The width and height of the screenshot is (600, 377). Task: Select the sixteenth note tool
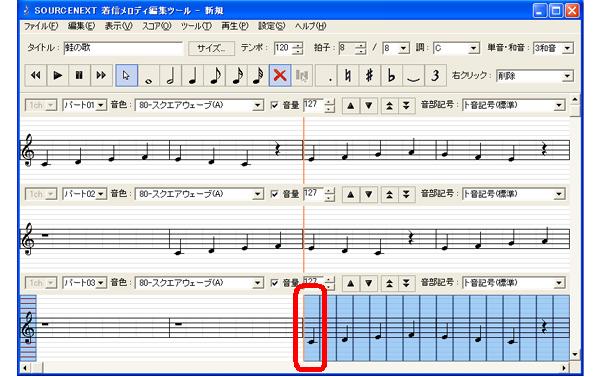[236, 75]
